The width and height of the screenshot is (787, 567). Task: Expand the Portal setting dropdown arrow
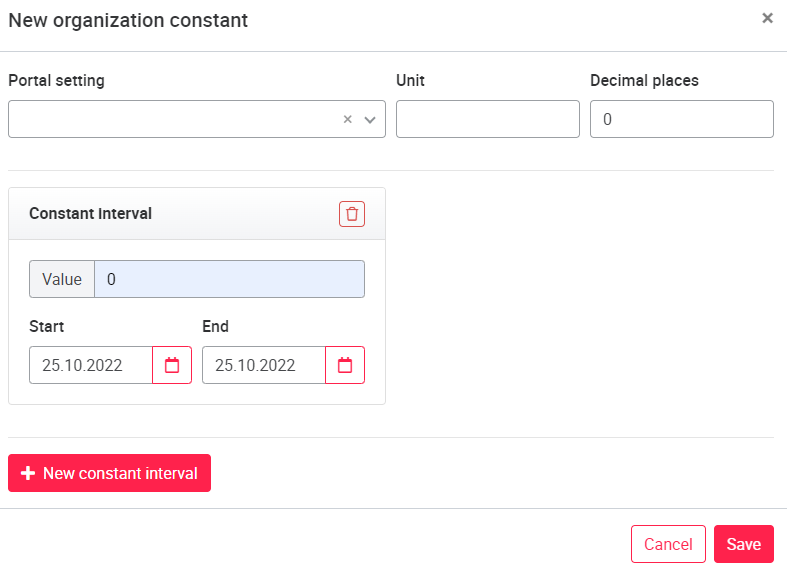pyautogui.click(x=370, y=120)
